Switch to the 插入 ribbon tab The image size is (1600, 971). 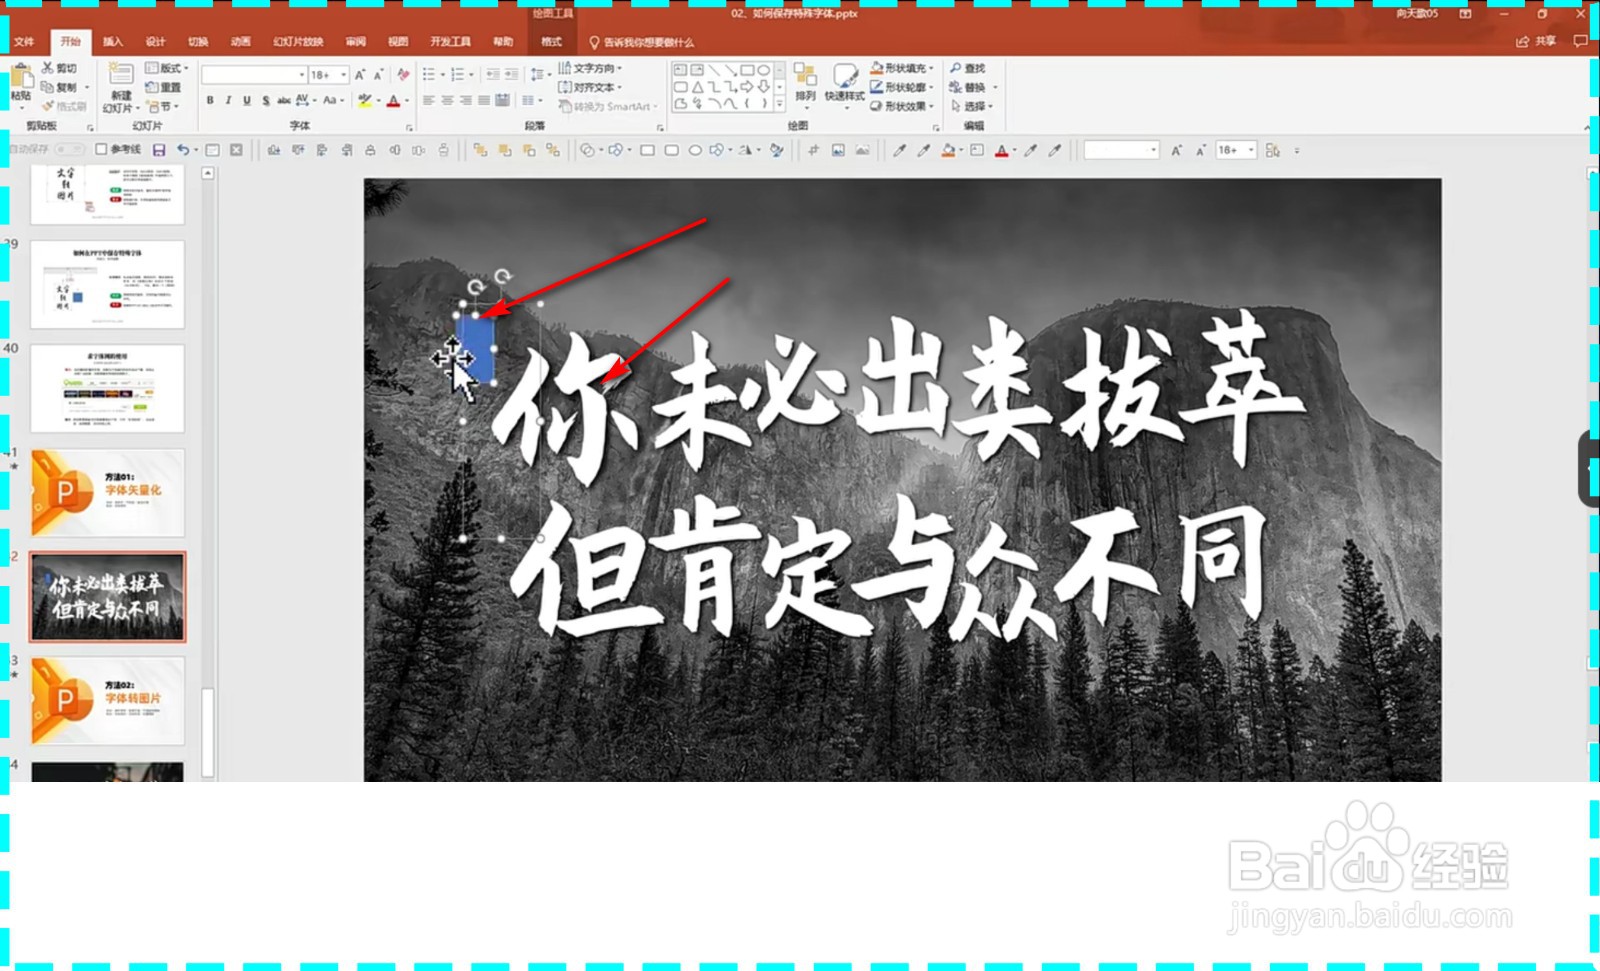(110, 41)
